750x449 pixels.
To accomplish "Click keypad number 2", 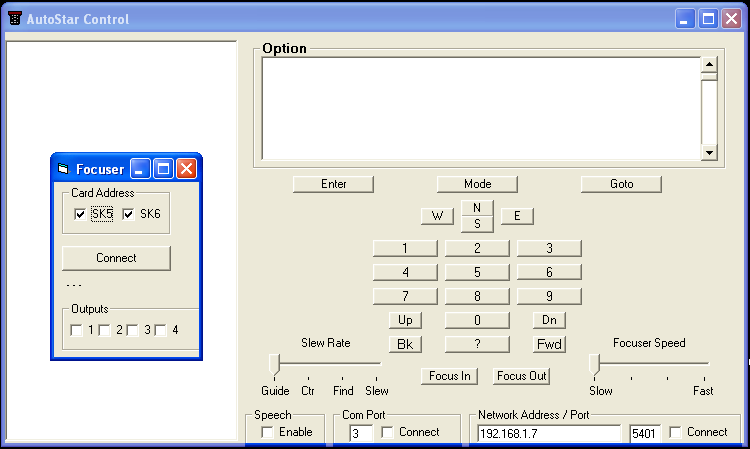I will (x=477, y=248).
